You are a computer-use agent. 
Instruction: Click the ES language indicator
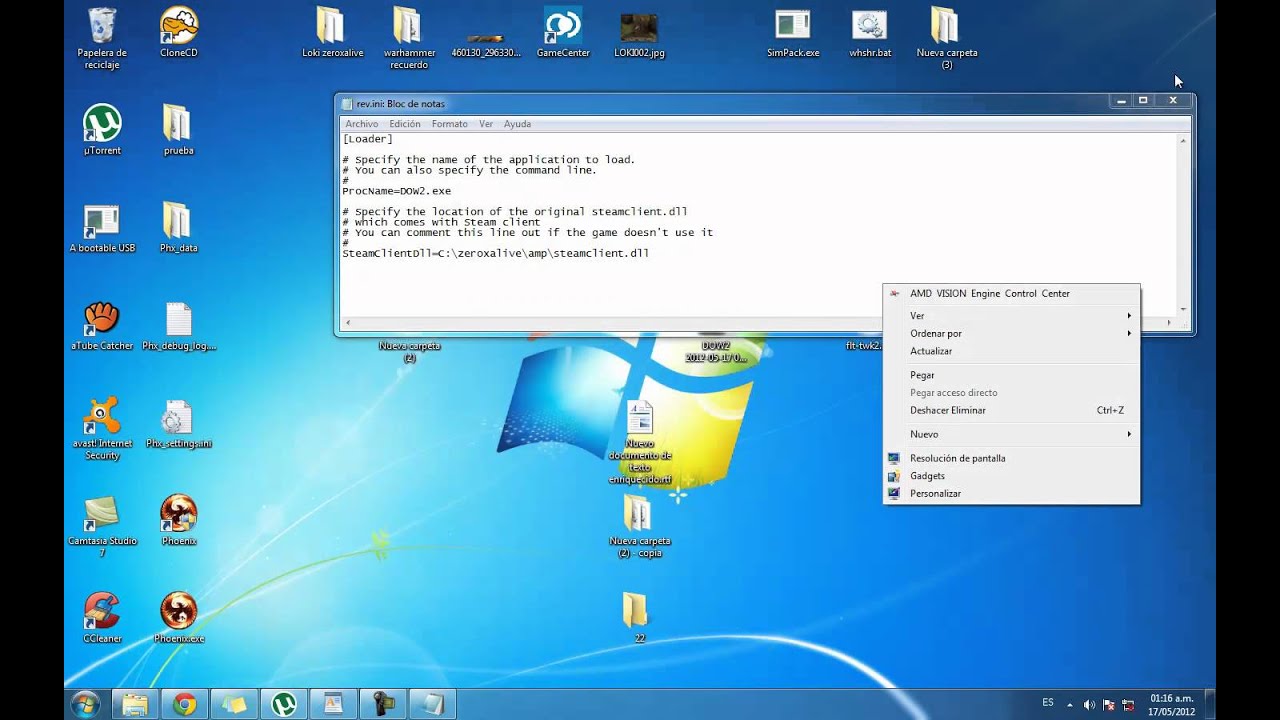(x=1048, y=703)
